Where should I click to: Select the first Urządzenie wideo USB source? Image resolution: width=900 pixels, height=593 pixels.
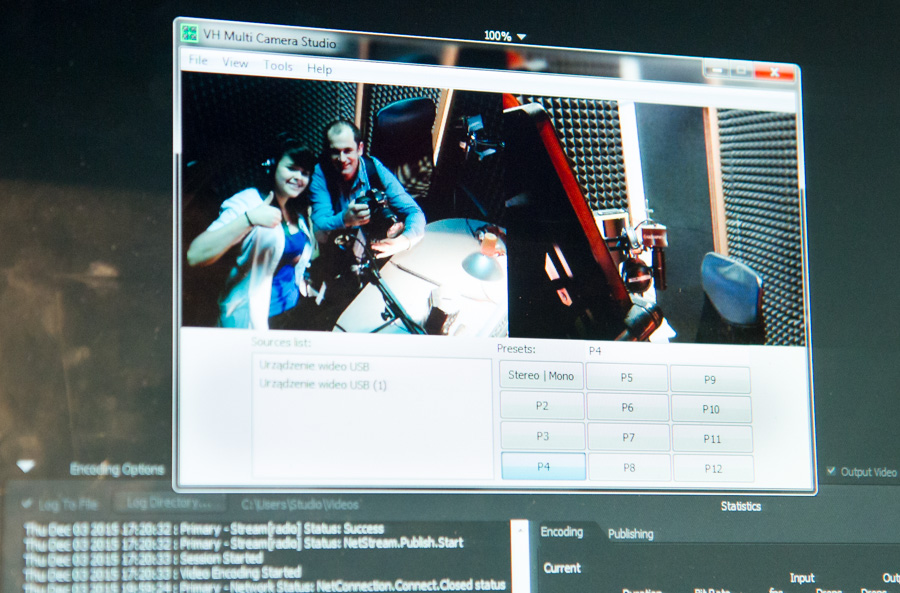[x=314, y=366]
